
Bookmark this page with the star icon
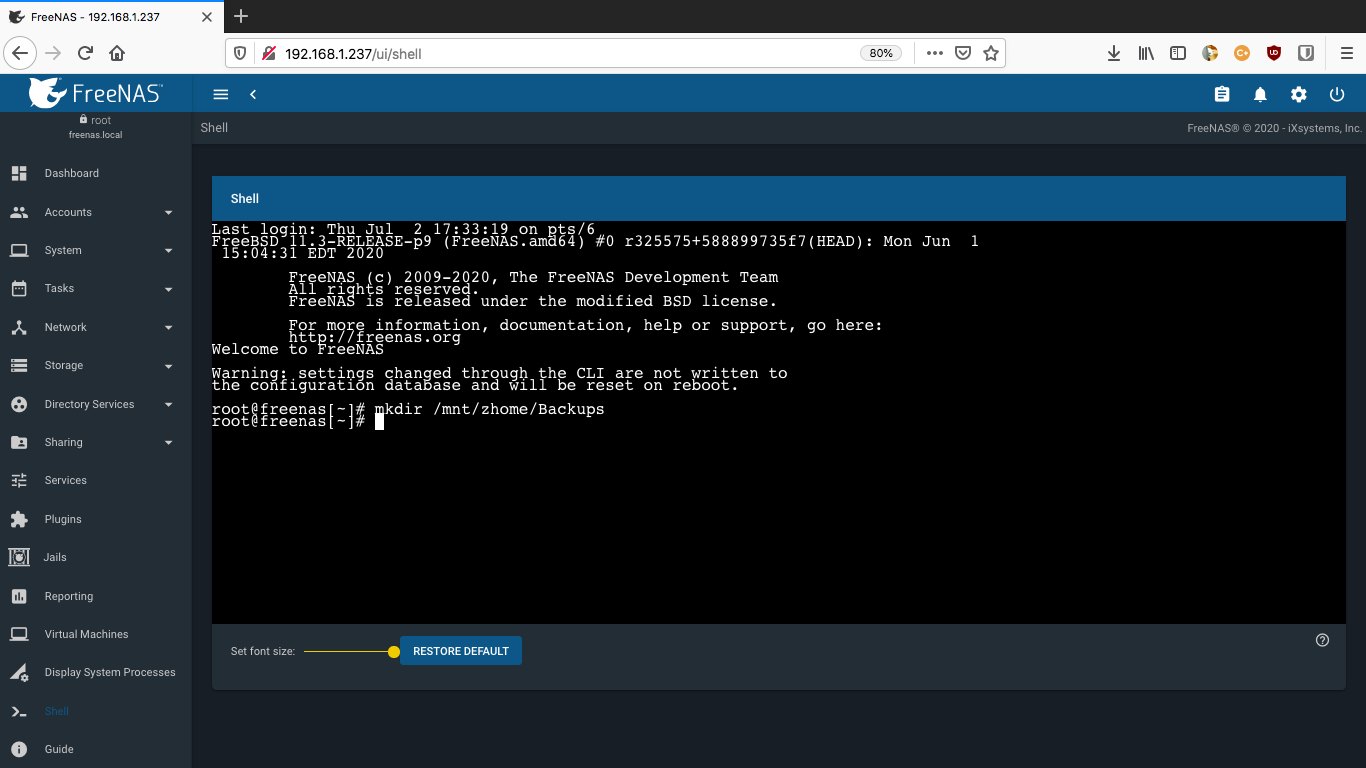click(991, 53)
